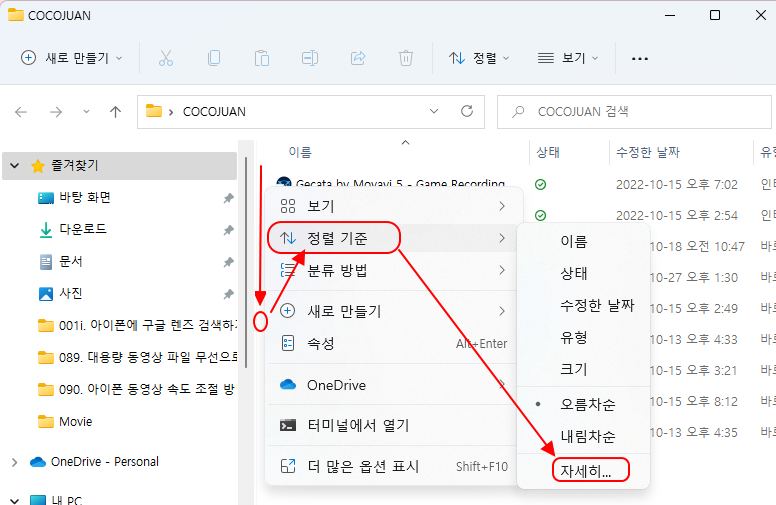
Task: Click the synced status icon for Gecata
Action: tap(540, 185)
